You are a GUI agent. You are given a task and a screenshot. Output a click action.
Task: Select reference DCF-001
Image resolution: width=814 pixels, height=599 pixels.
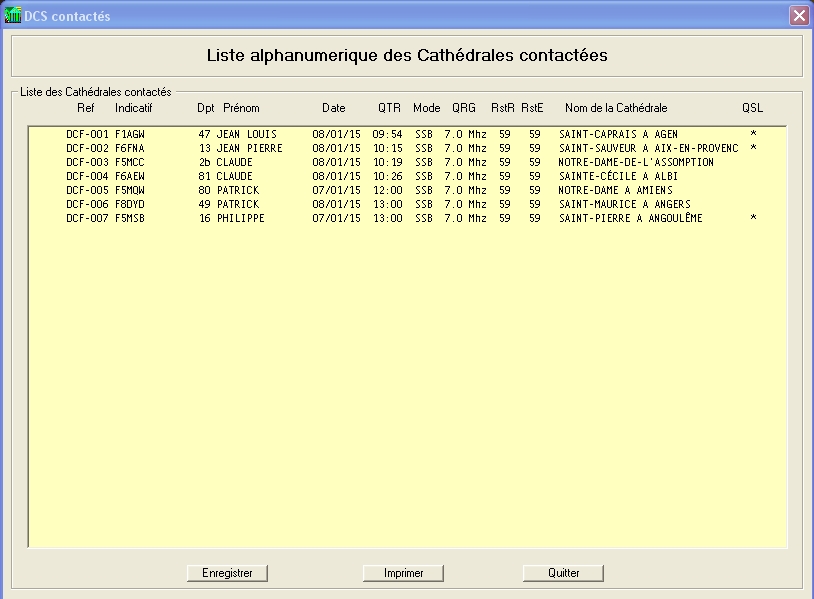[x=87, y=134]
